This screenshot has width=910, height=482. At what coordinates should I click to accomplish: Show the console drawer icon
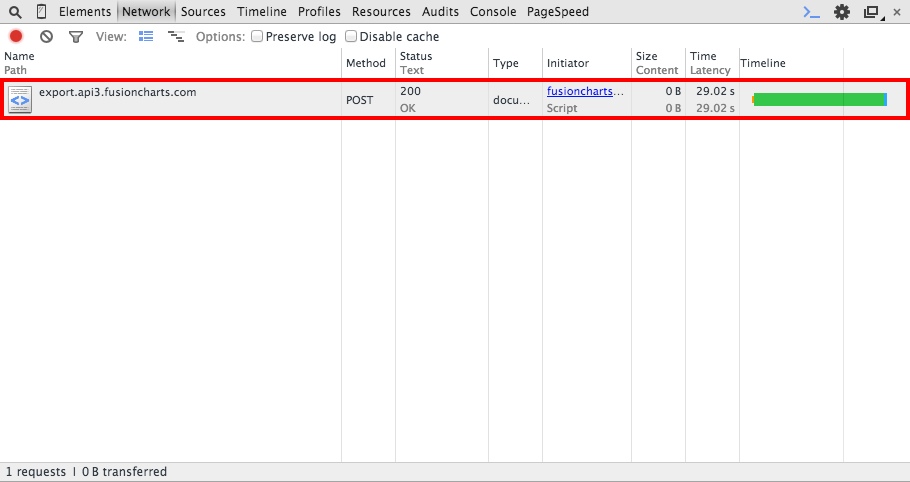tap(812, 12)
